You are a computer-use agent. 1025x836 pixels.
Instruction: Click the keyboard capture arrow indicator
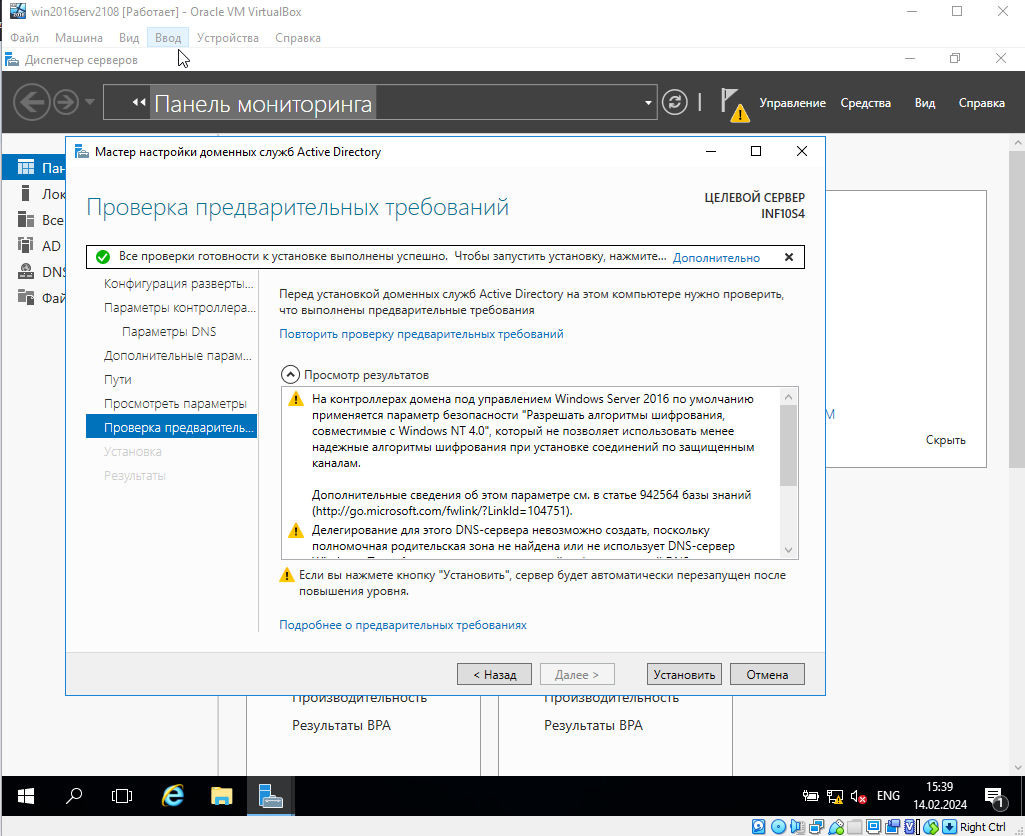coord(949,827)
